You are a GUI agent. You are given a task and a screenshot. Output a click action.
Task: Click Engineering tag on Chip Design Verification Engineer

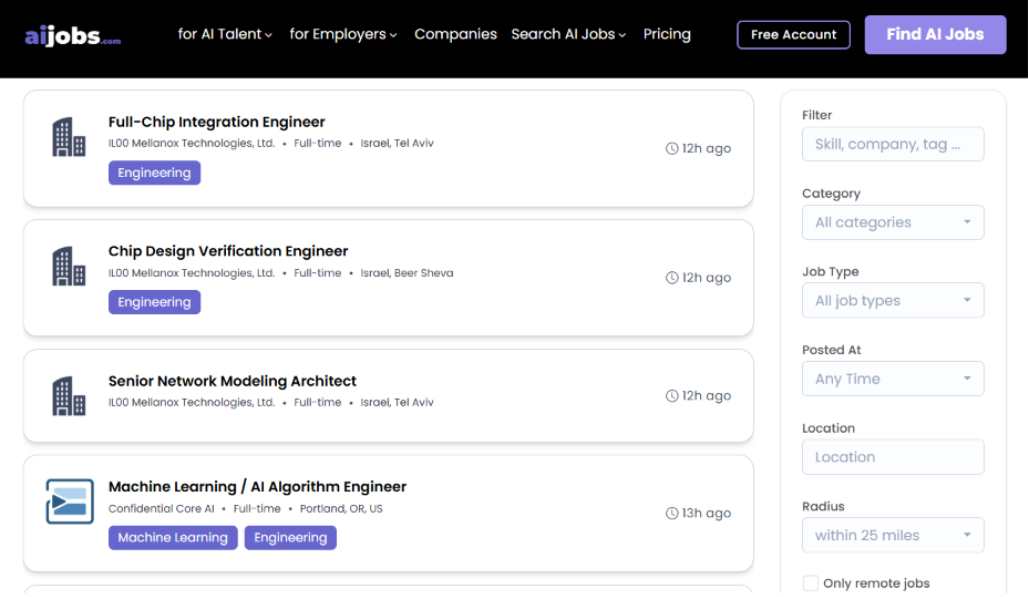[154, 302]
